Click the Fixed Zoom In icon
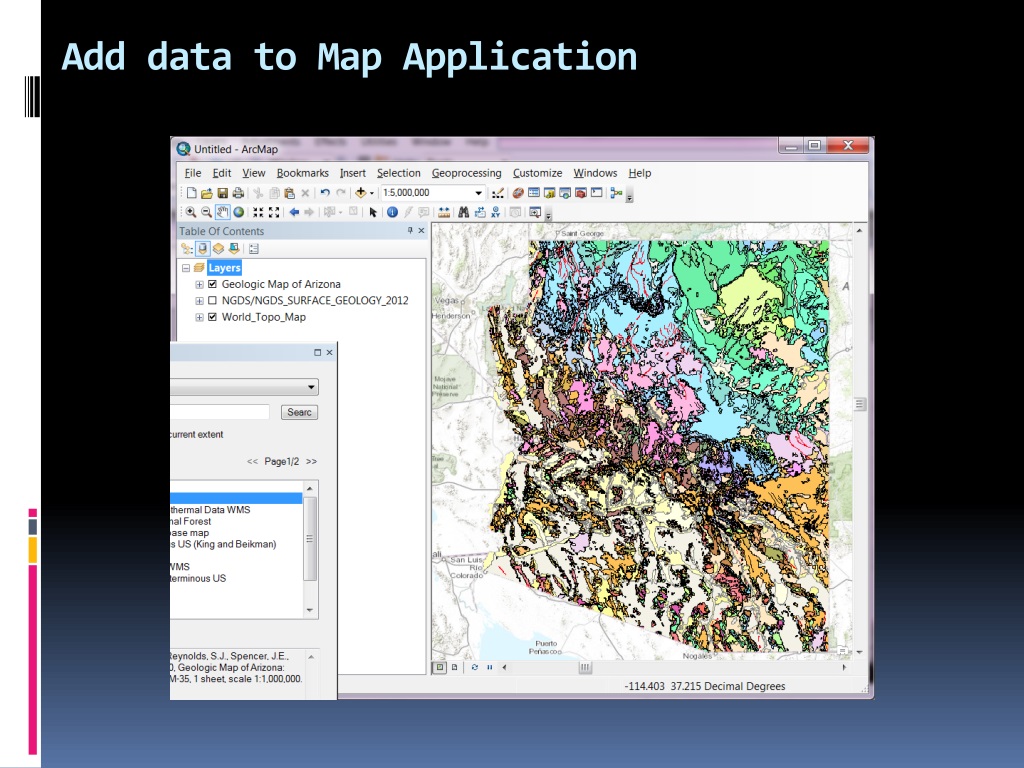Viewport: 1024px width, 768px height. pos(258,212)
